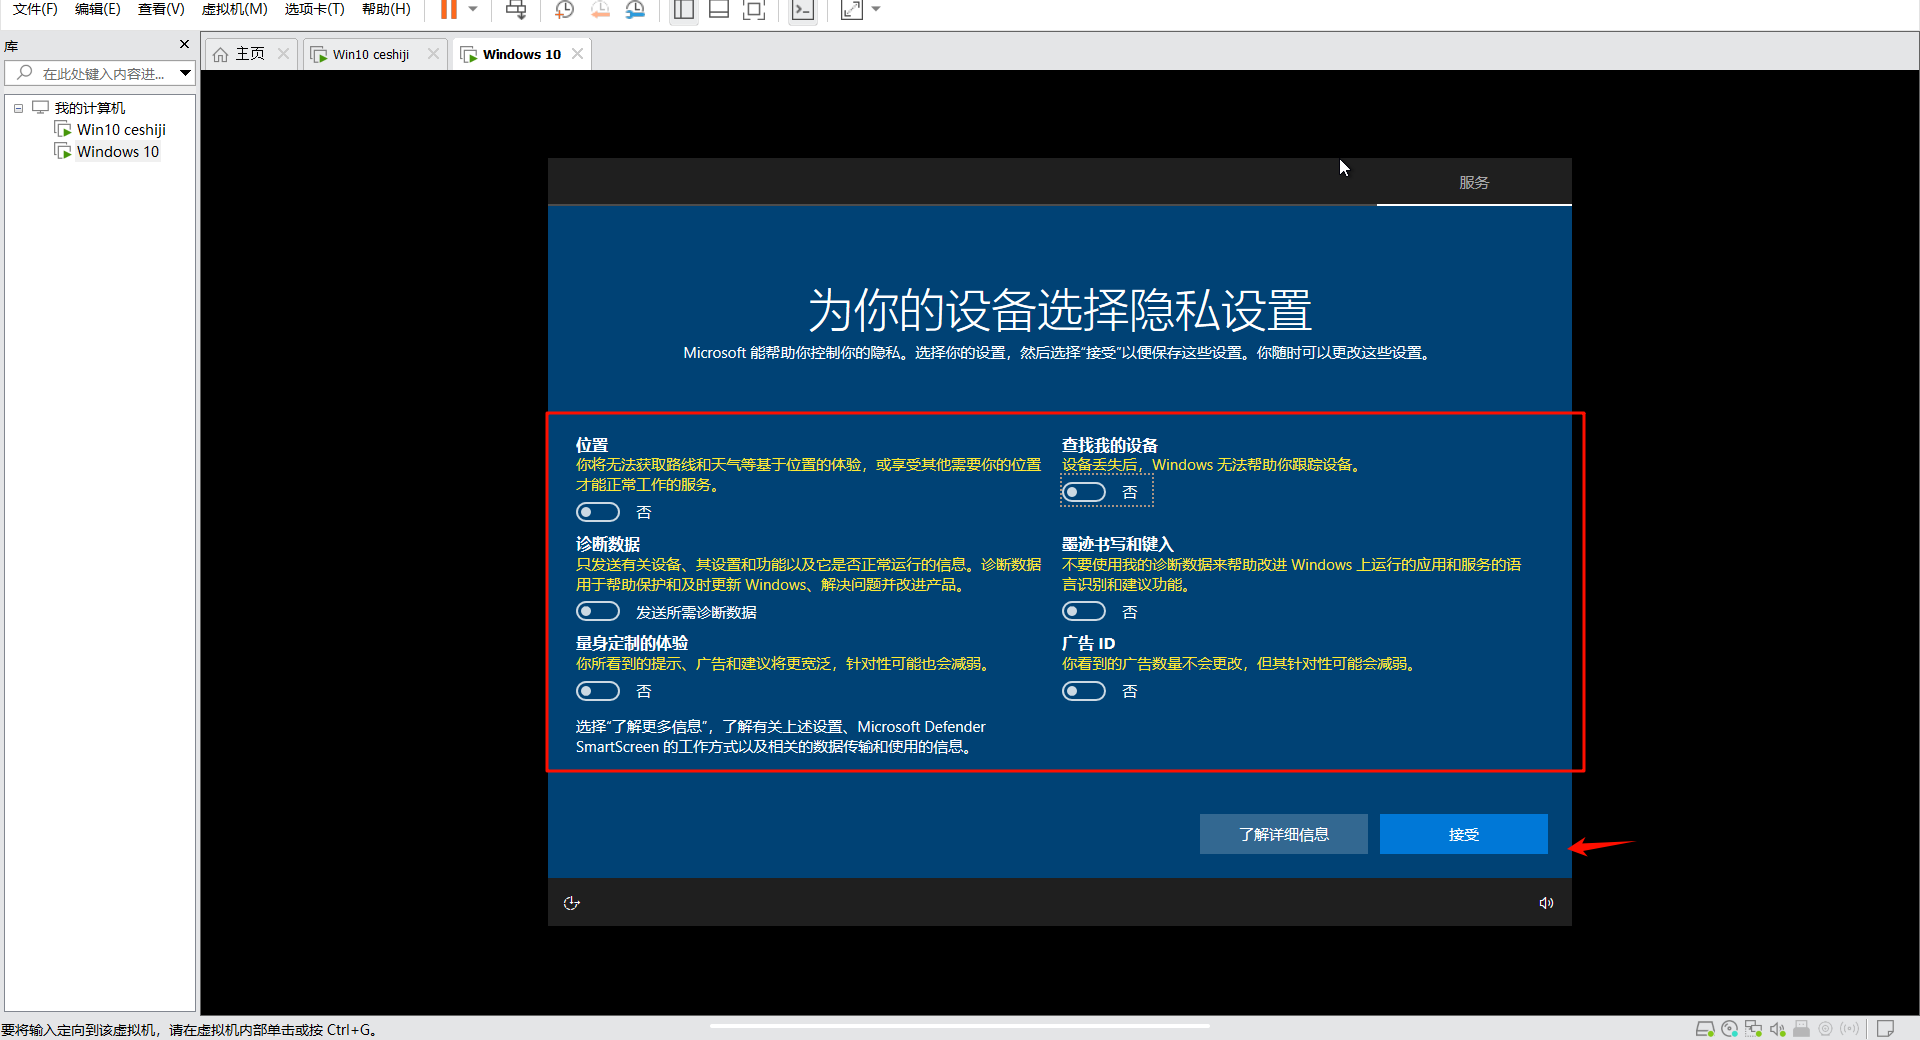Click the hard disk status icon
This screenshot has width=1920, height=1040.
pyautogui.click(x=1705, y=1029)
